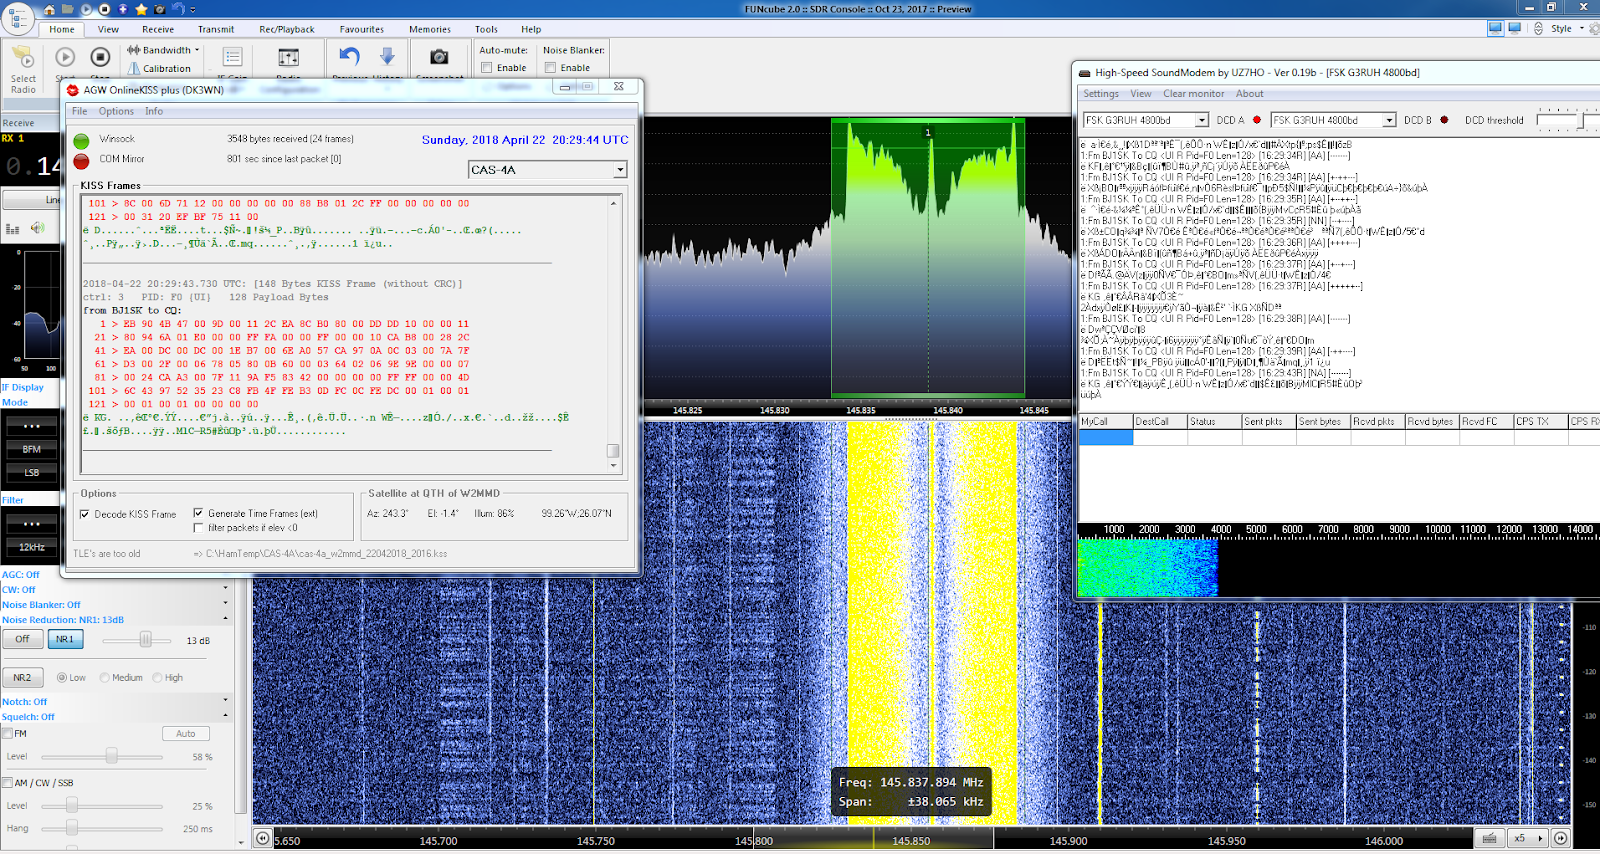Click the Previous frequency blue arrow
The height and width of the screenshot is (854, 1600).
point(349,57)
